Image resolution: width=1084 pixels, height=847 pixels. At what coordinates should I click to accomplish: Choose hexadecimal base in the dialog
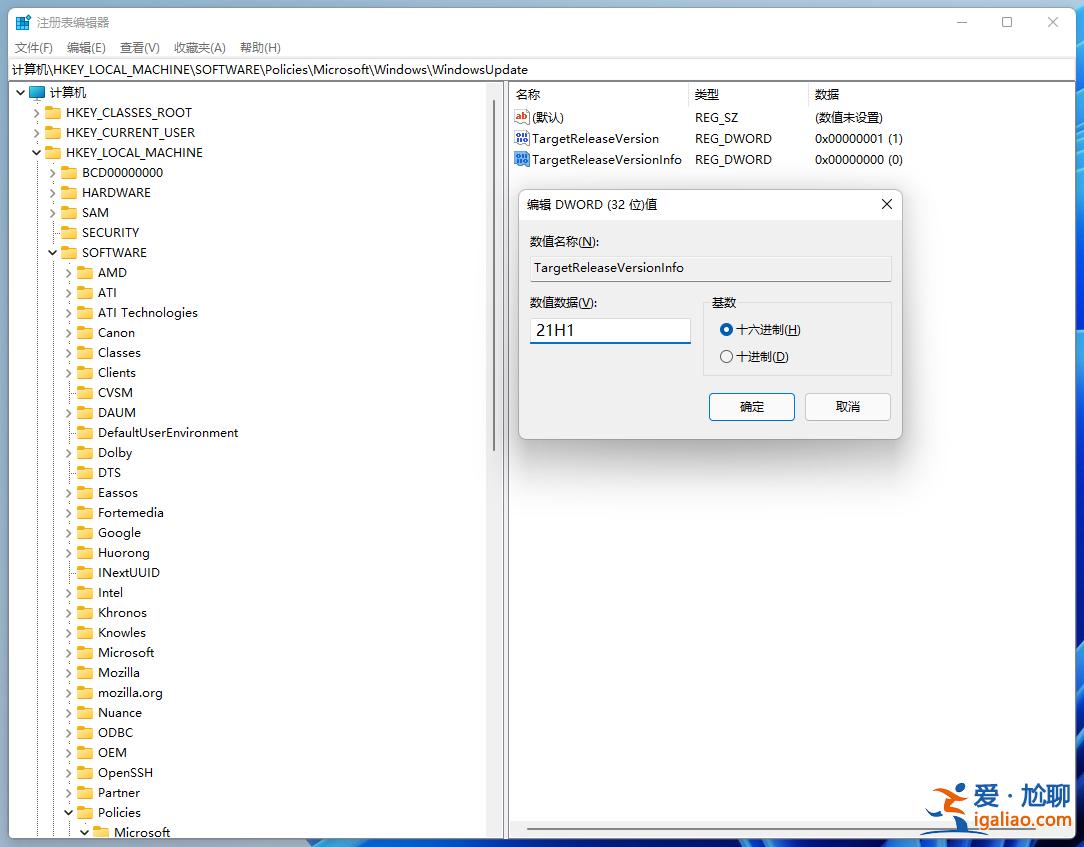point(726,330)
